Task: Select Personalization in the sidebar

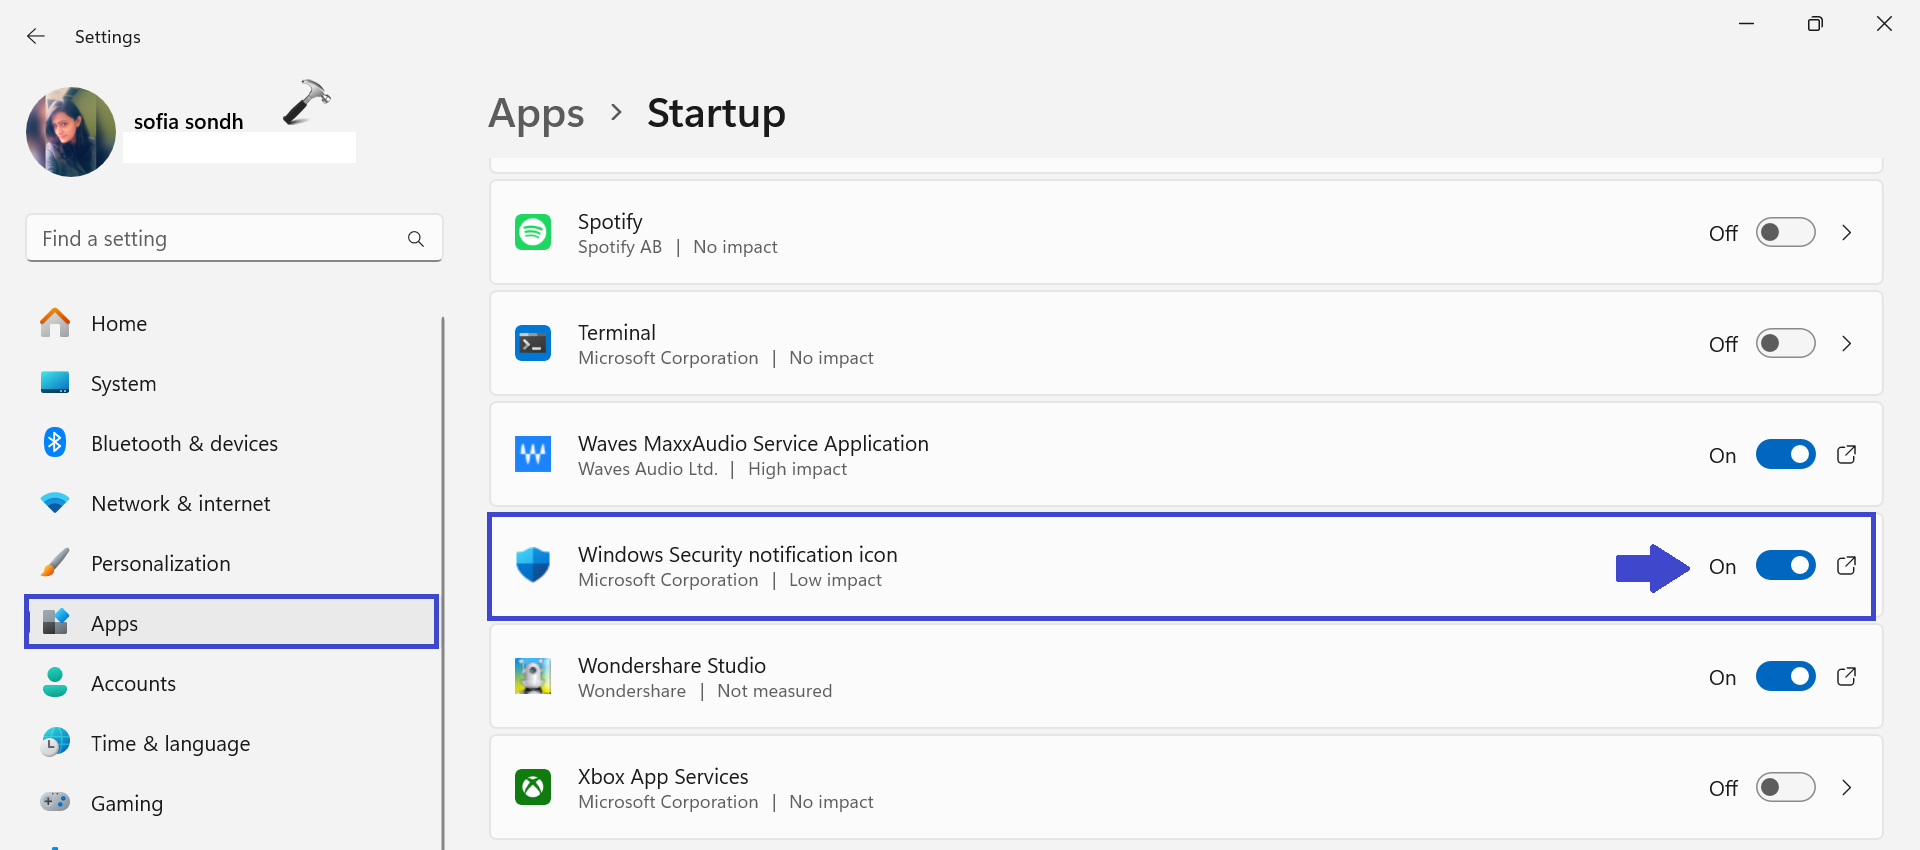Action: (160, 563)
